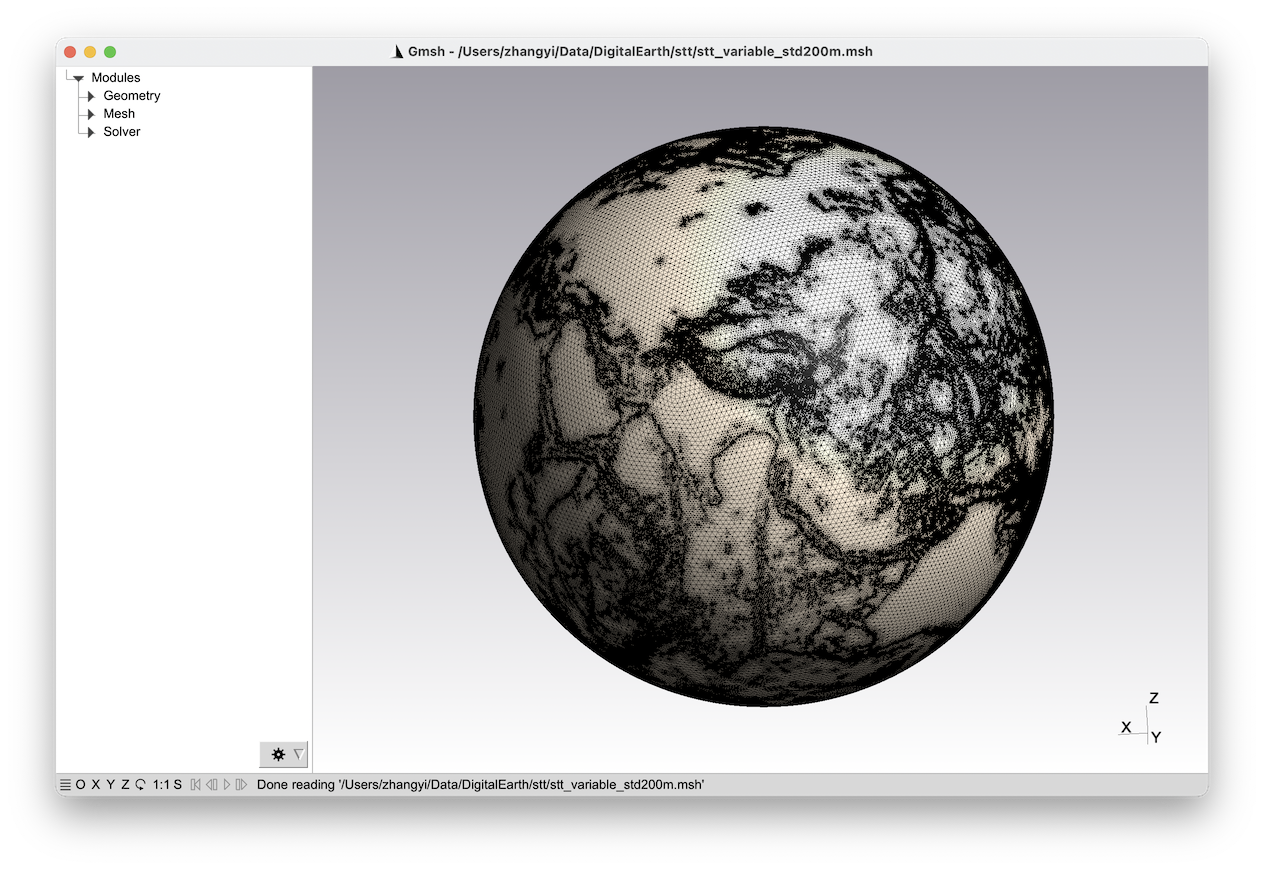Click the gear settings button in sidebar

pos(278,754)
